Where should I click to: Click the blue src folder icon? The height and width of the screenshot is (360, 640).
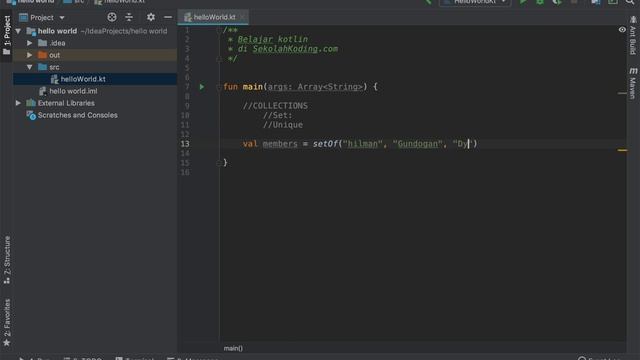(x=42, y=67)
